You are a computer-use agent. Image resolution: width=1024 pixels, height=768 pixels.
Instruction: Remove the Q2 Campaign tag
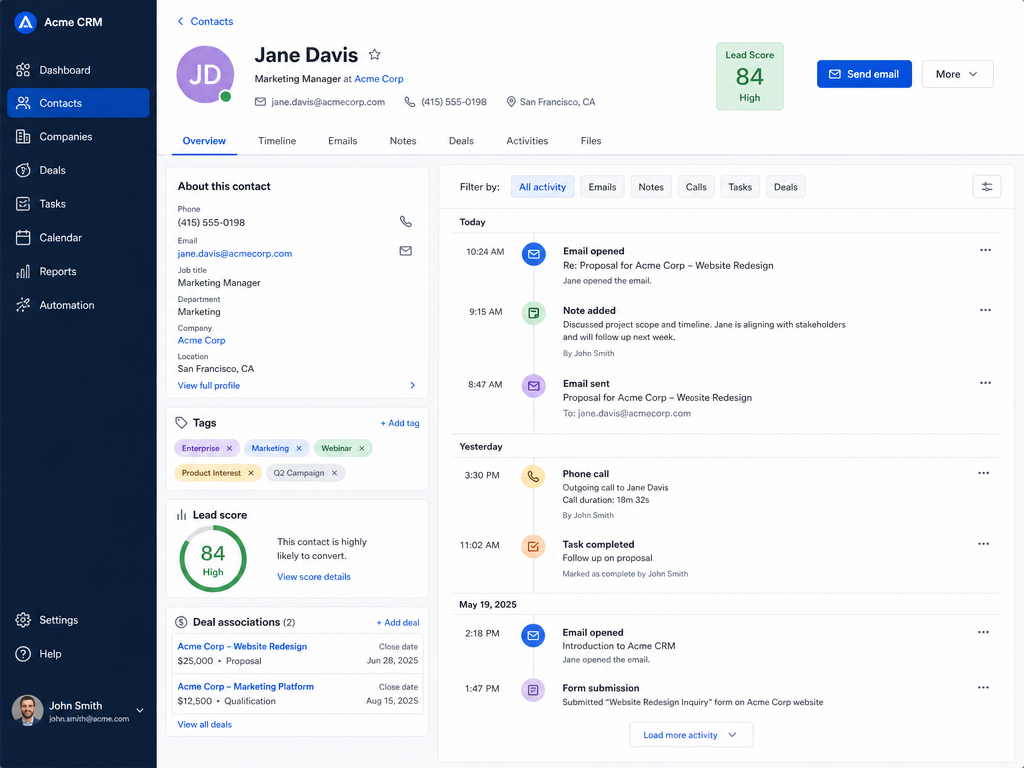click(x=334, y=473)
